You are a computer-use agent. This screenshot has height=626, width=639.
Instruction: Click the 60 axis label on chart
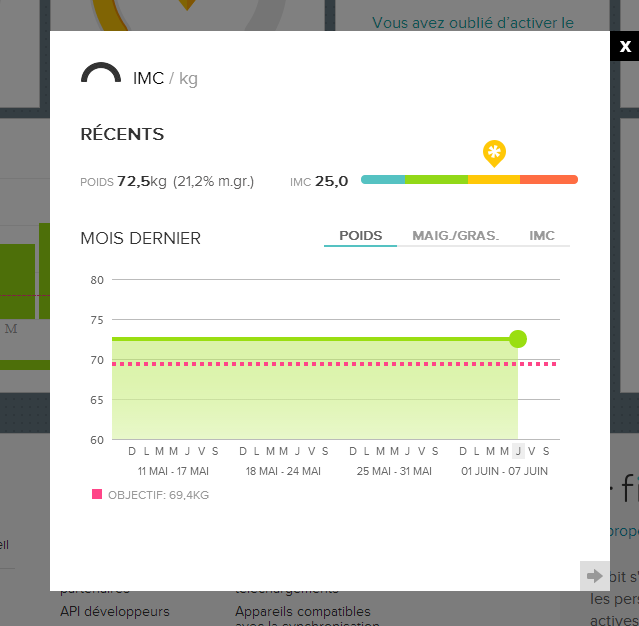click(x=97, y=440)
